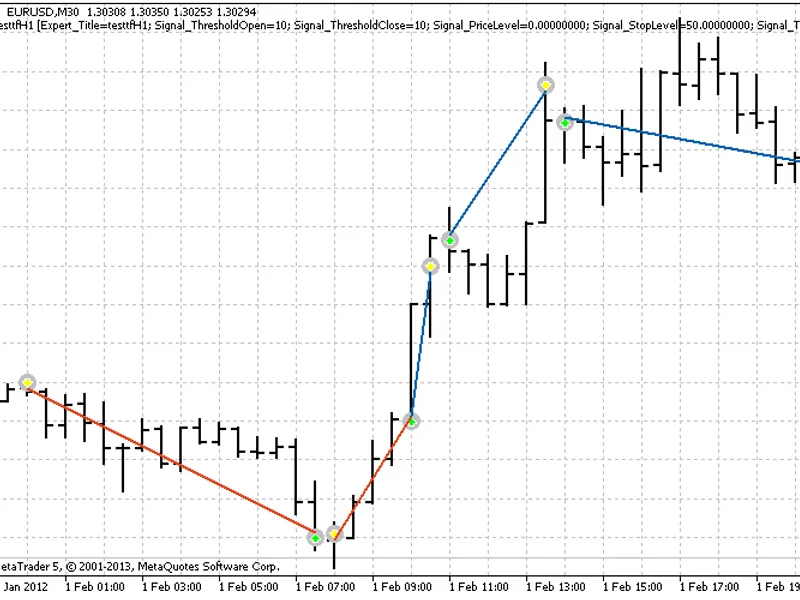Click the 1 Feb 15:00 time label
This screenshot has height=600, width=800.
(x=633, y=587)
